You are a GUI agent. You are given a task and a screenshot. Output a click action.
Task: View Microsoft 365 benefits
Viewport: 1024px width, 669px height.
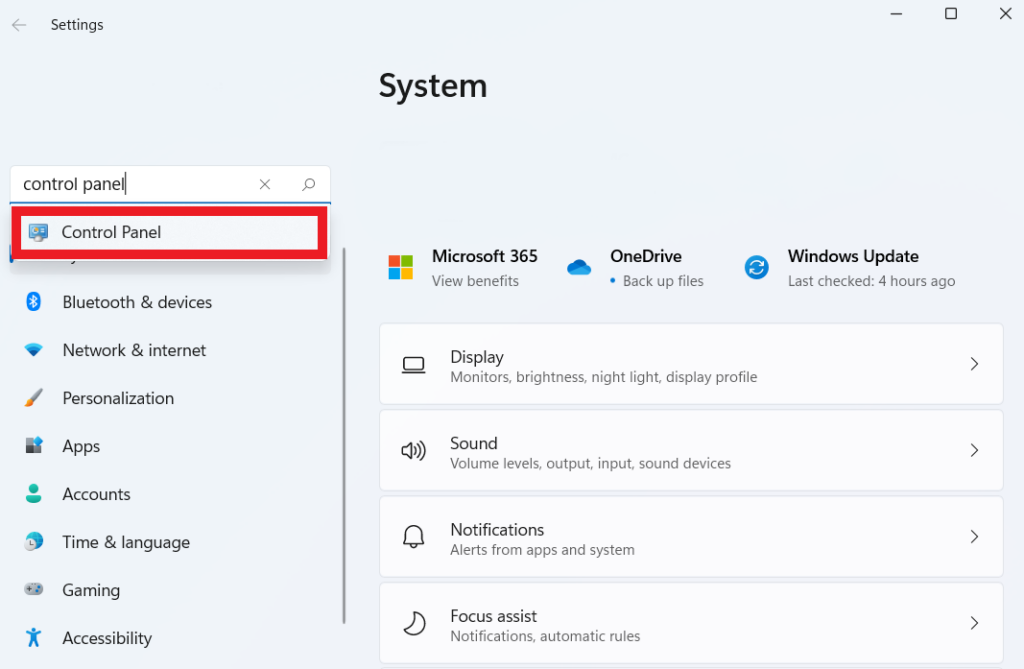click(x=475, y=281)
